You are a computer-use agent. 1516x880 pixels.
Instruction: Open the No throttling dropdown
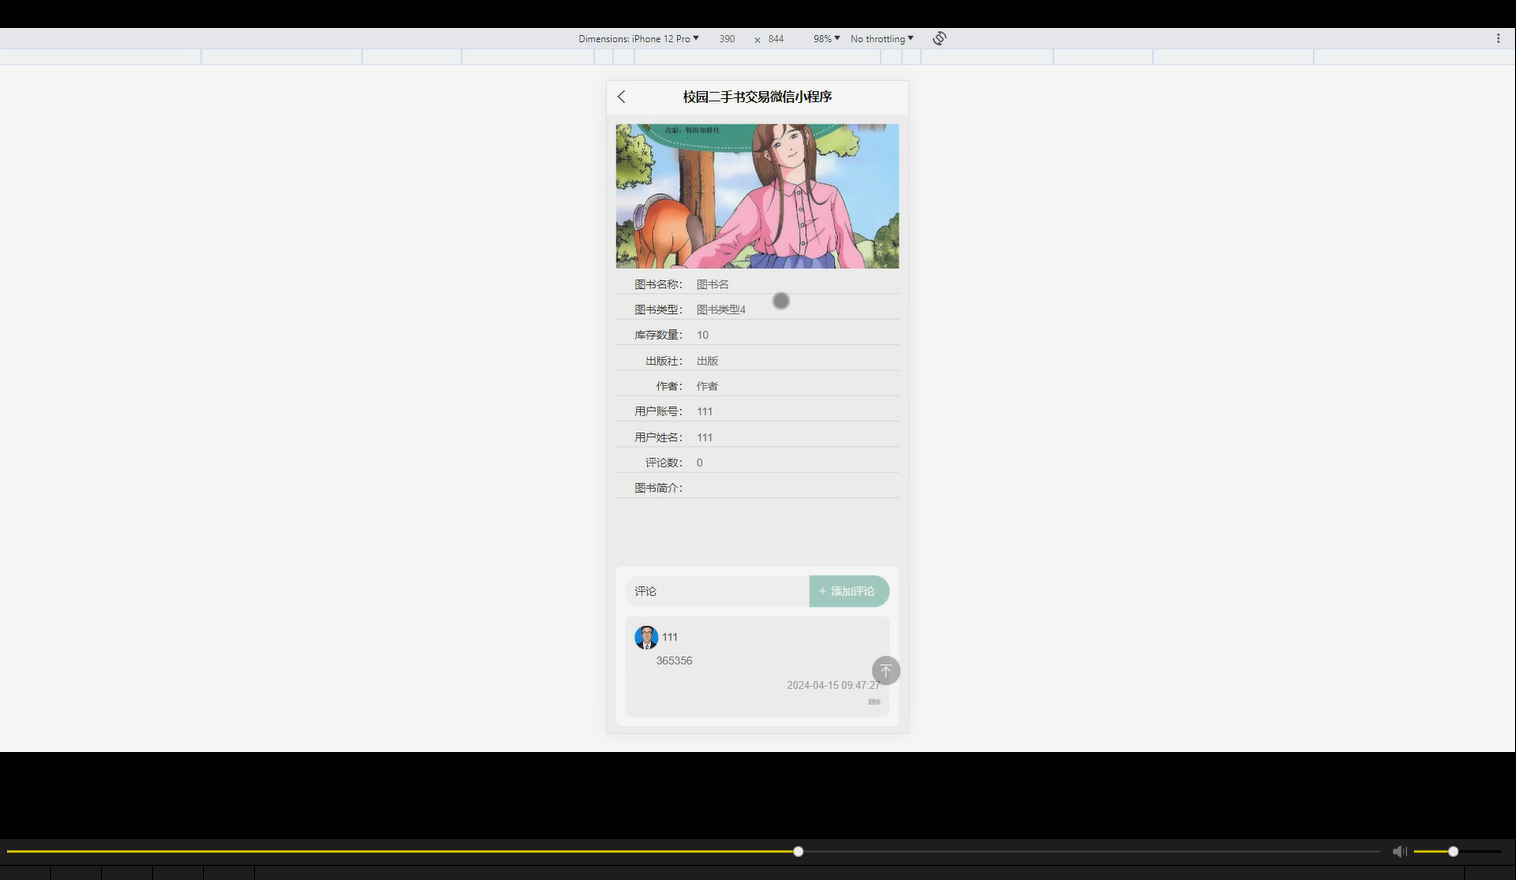click(882, 39)
